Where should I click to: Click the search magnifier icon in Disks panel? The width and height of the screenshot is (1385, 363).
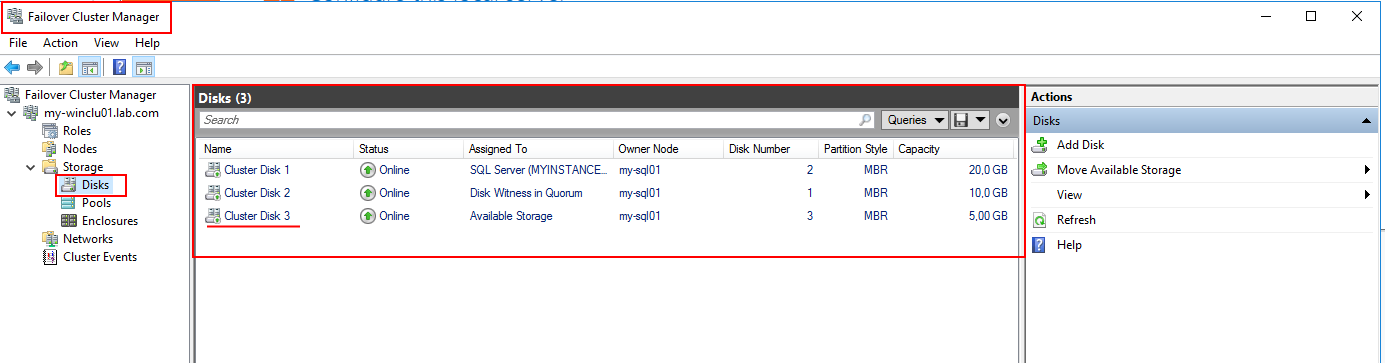(x=866, y=120)
